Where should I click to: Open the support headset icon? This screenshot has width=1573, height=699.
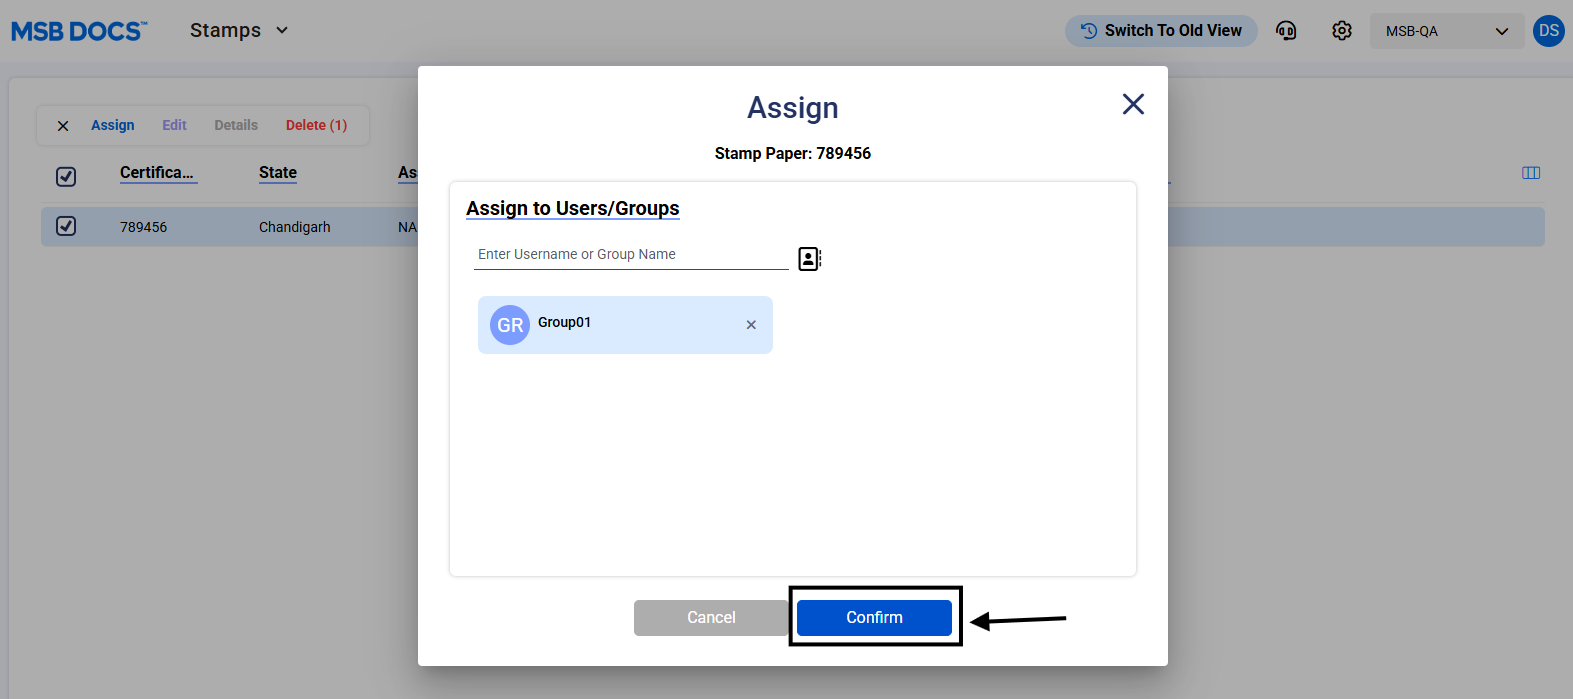[1286, 31]
